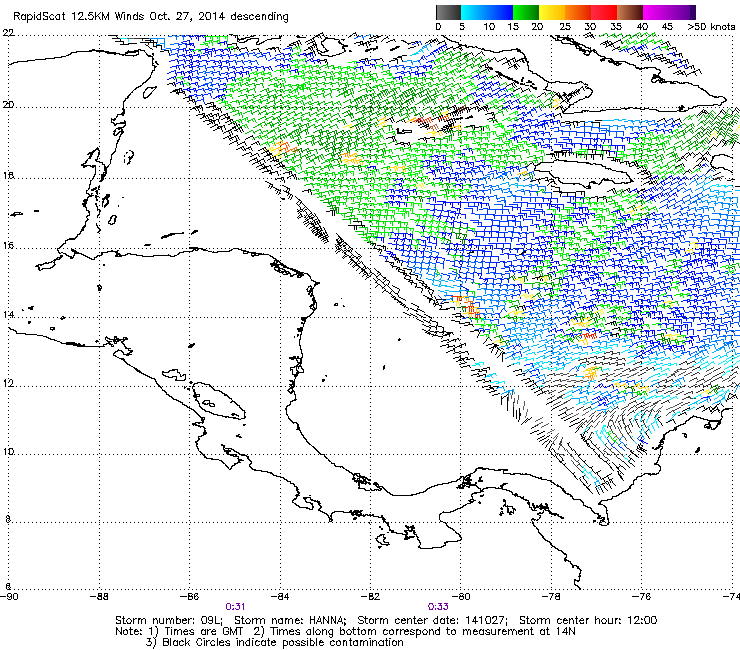Pick the orange 25-30 knots legend swatch
Image resolution: width=740 pixels, height=650 pixels.
tap(578, 12)
